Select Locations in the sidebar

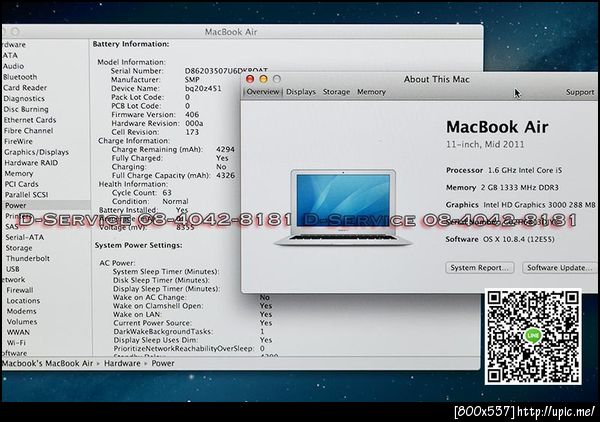[23, 301]
